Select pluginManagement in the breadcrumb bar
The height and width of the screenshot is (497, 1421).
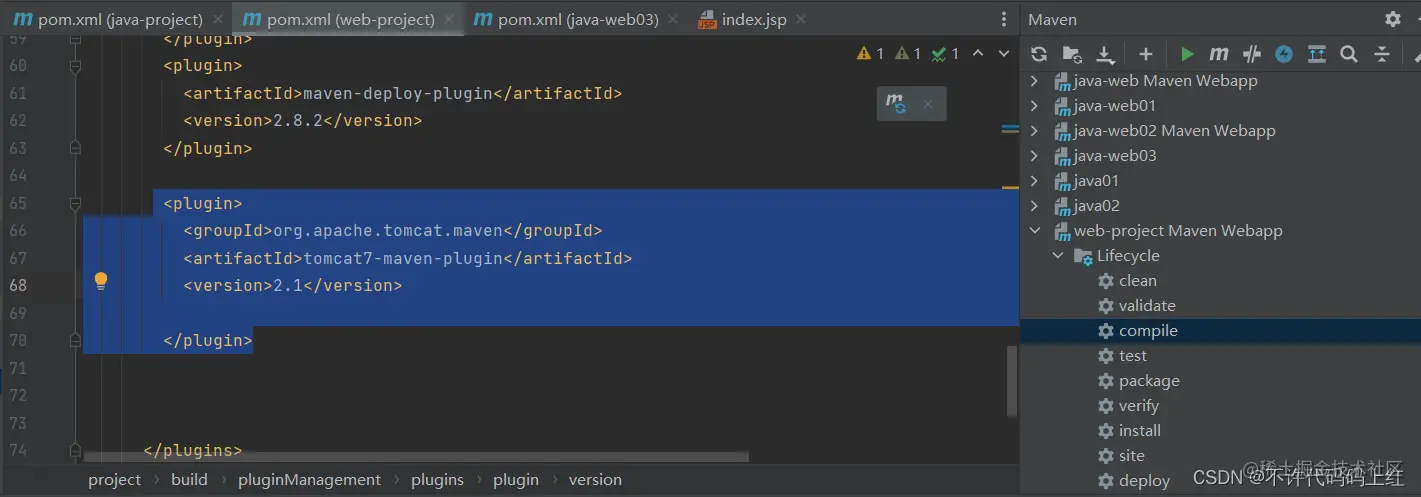point(309,480)
